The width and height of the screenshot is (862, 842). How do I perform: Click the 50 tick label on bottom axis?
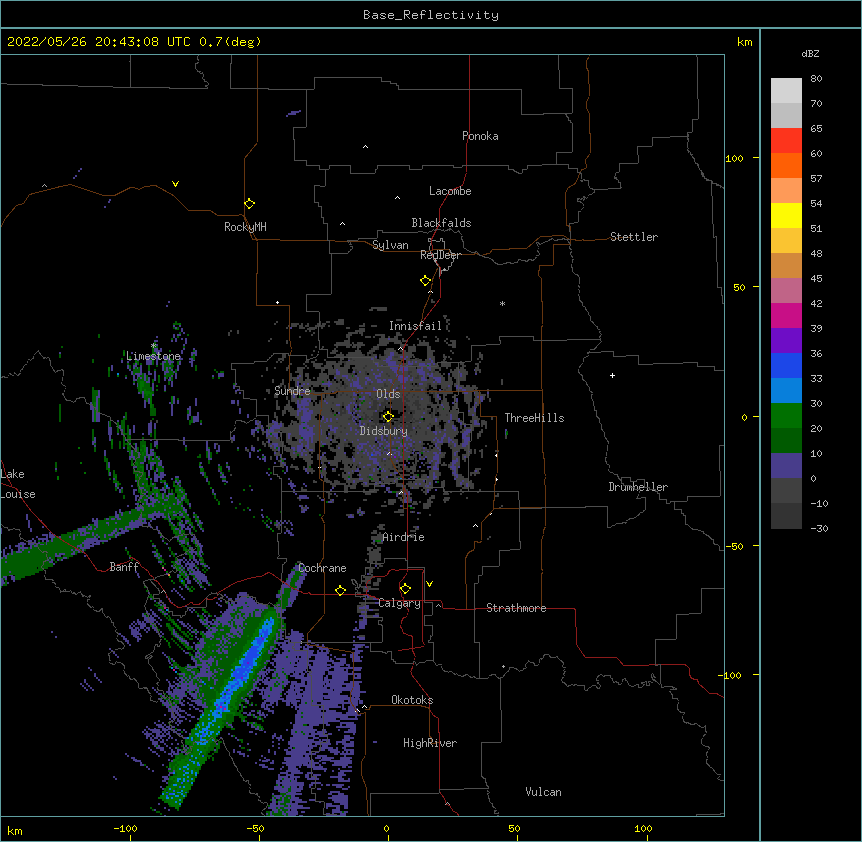click(x=514, y=828)
